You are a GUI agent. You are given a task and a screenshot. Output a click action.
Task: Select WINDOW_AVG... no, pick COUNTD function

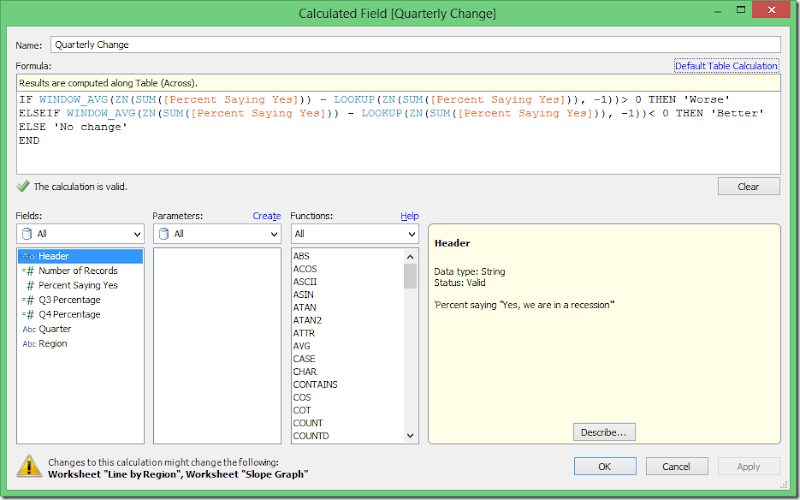310,436
